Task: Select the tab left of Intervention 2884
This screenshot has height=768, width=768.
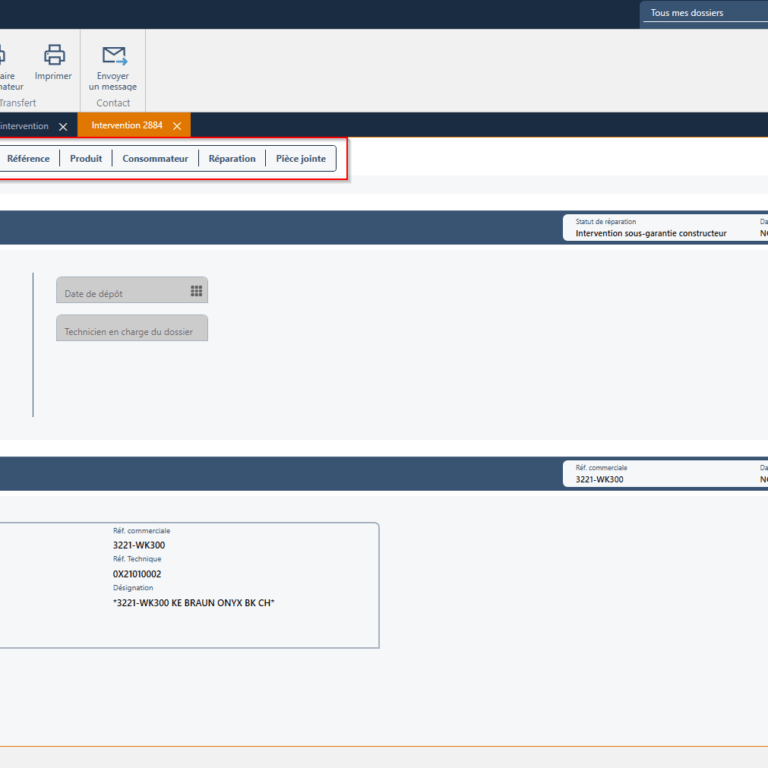Action: tap(25, 127)
